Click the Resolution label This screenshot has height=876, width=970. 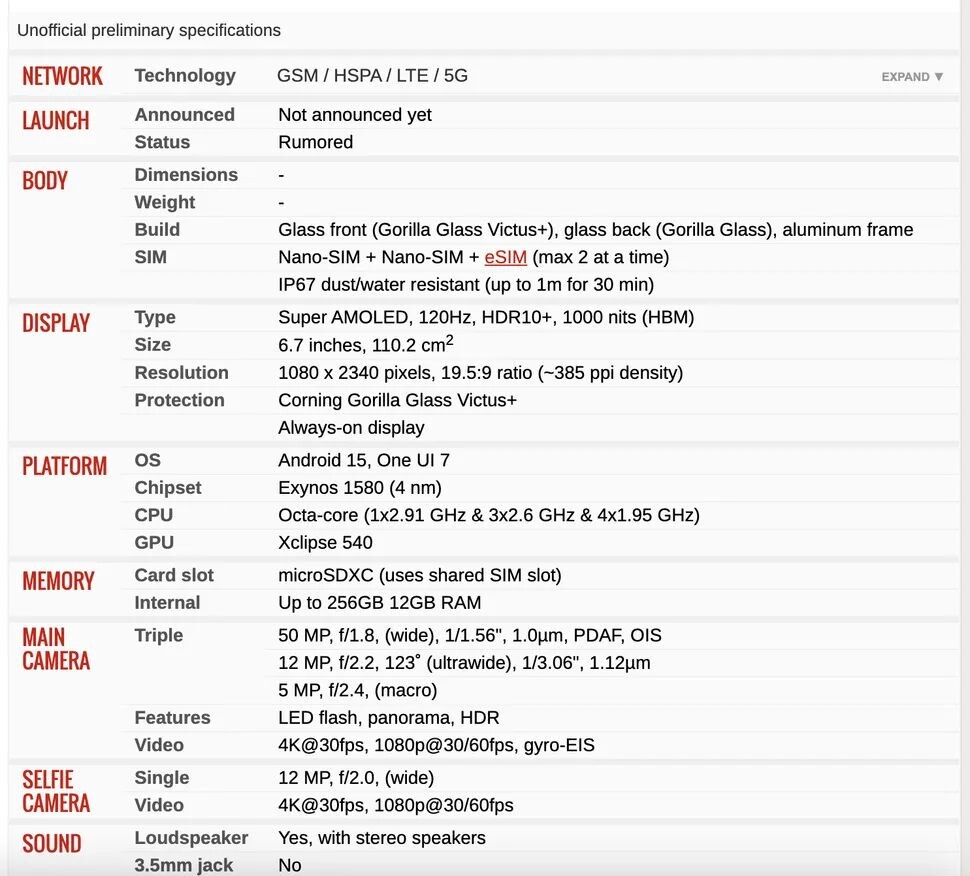pos(181,372)
